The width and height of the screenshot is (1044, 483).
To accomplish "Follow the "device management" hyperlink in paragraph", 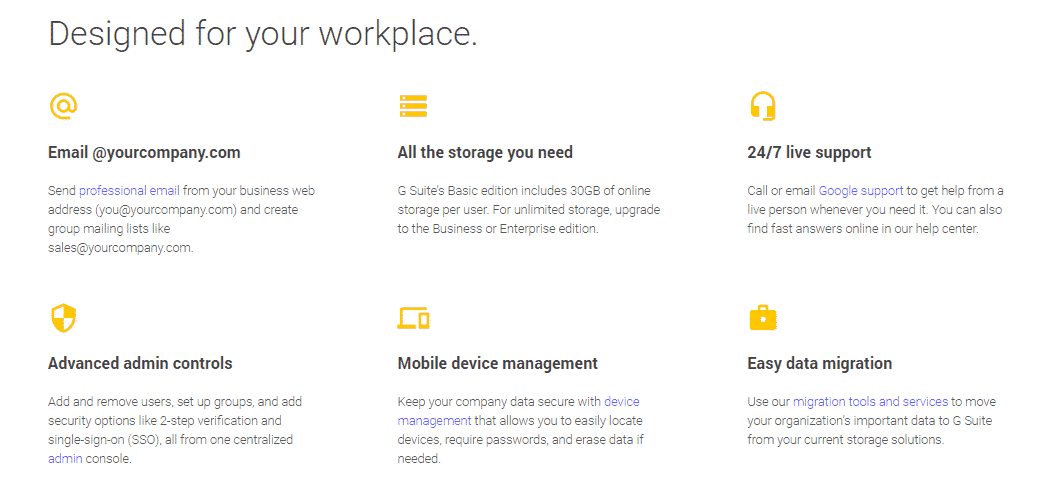I will (621, 402).
